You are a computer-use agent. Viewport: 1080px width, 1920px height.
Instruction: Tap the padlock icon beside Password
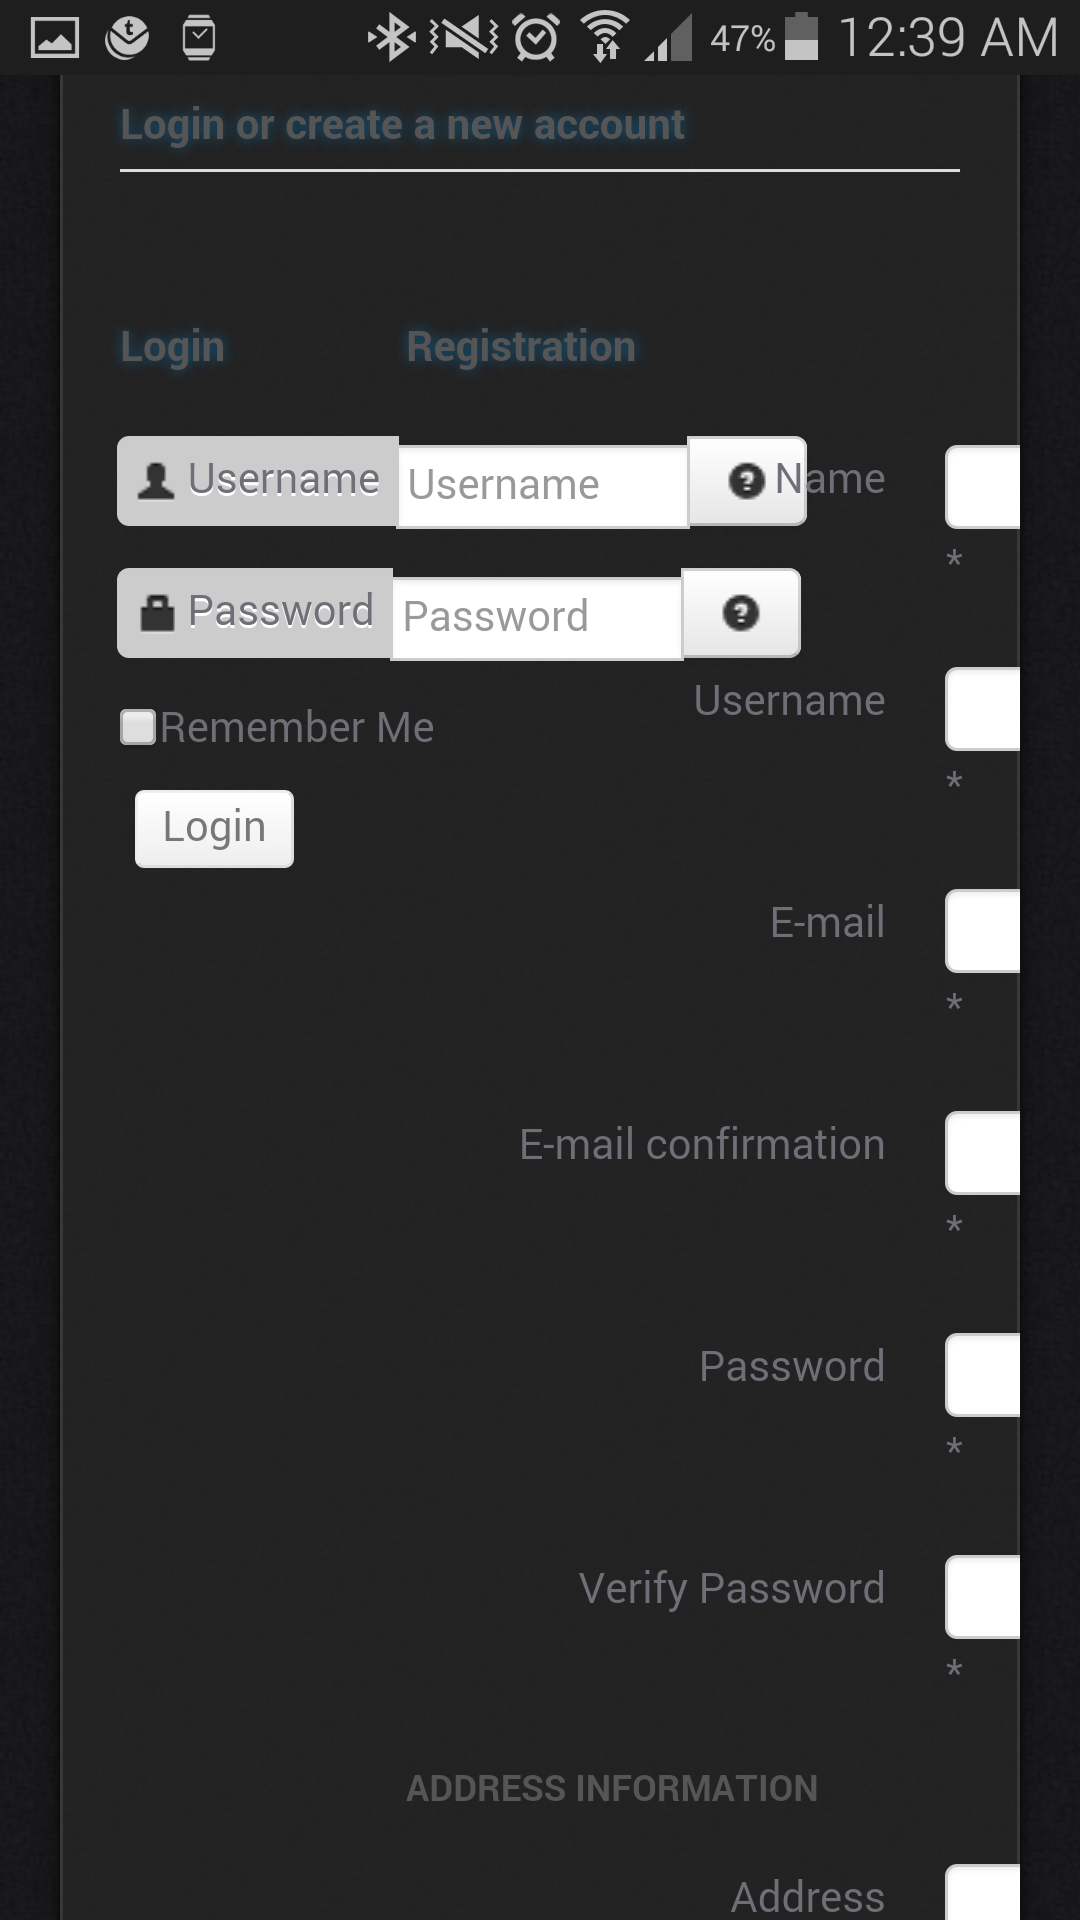pyautogui.click(x=157, y=612)
